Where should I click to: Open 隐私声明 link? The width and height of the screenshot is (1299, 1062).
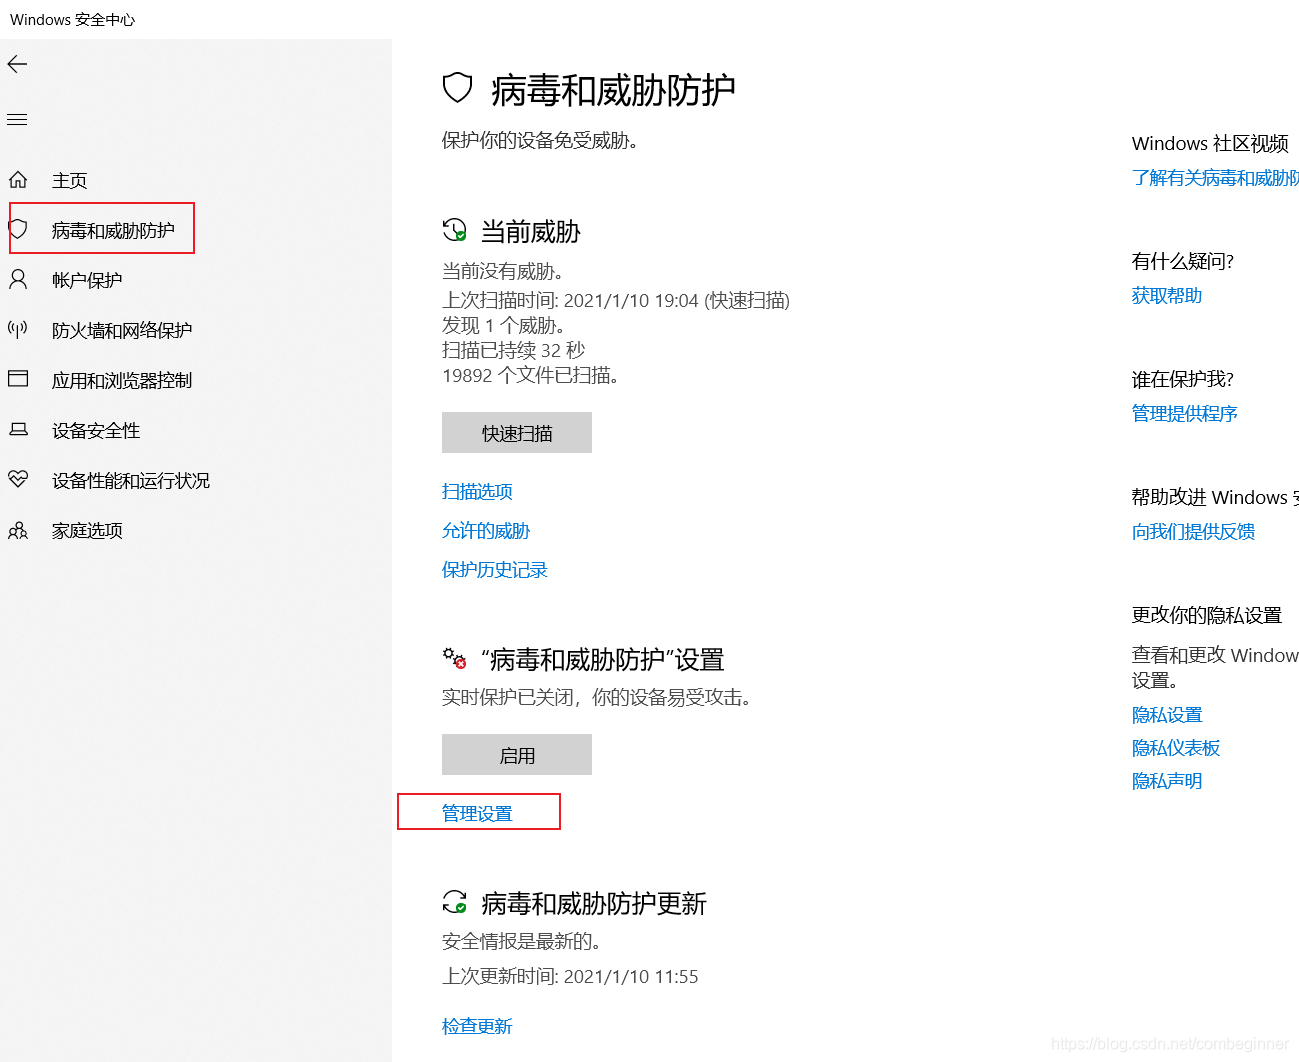[x=1167, y=780]
